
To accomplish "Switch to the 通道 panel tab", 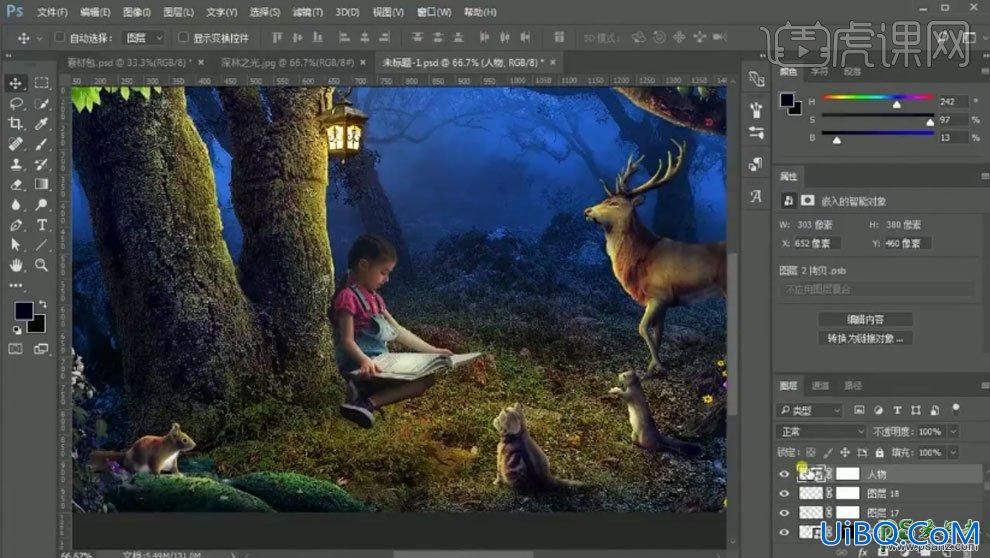I will tap(820, 386).
